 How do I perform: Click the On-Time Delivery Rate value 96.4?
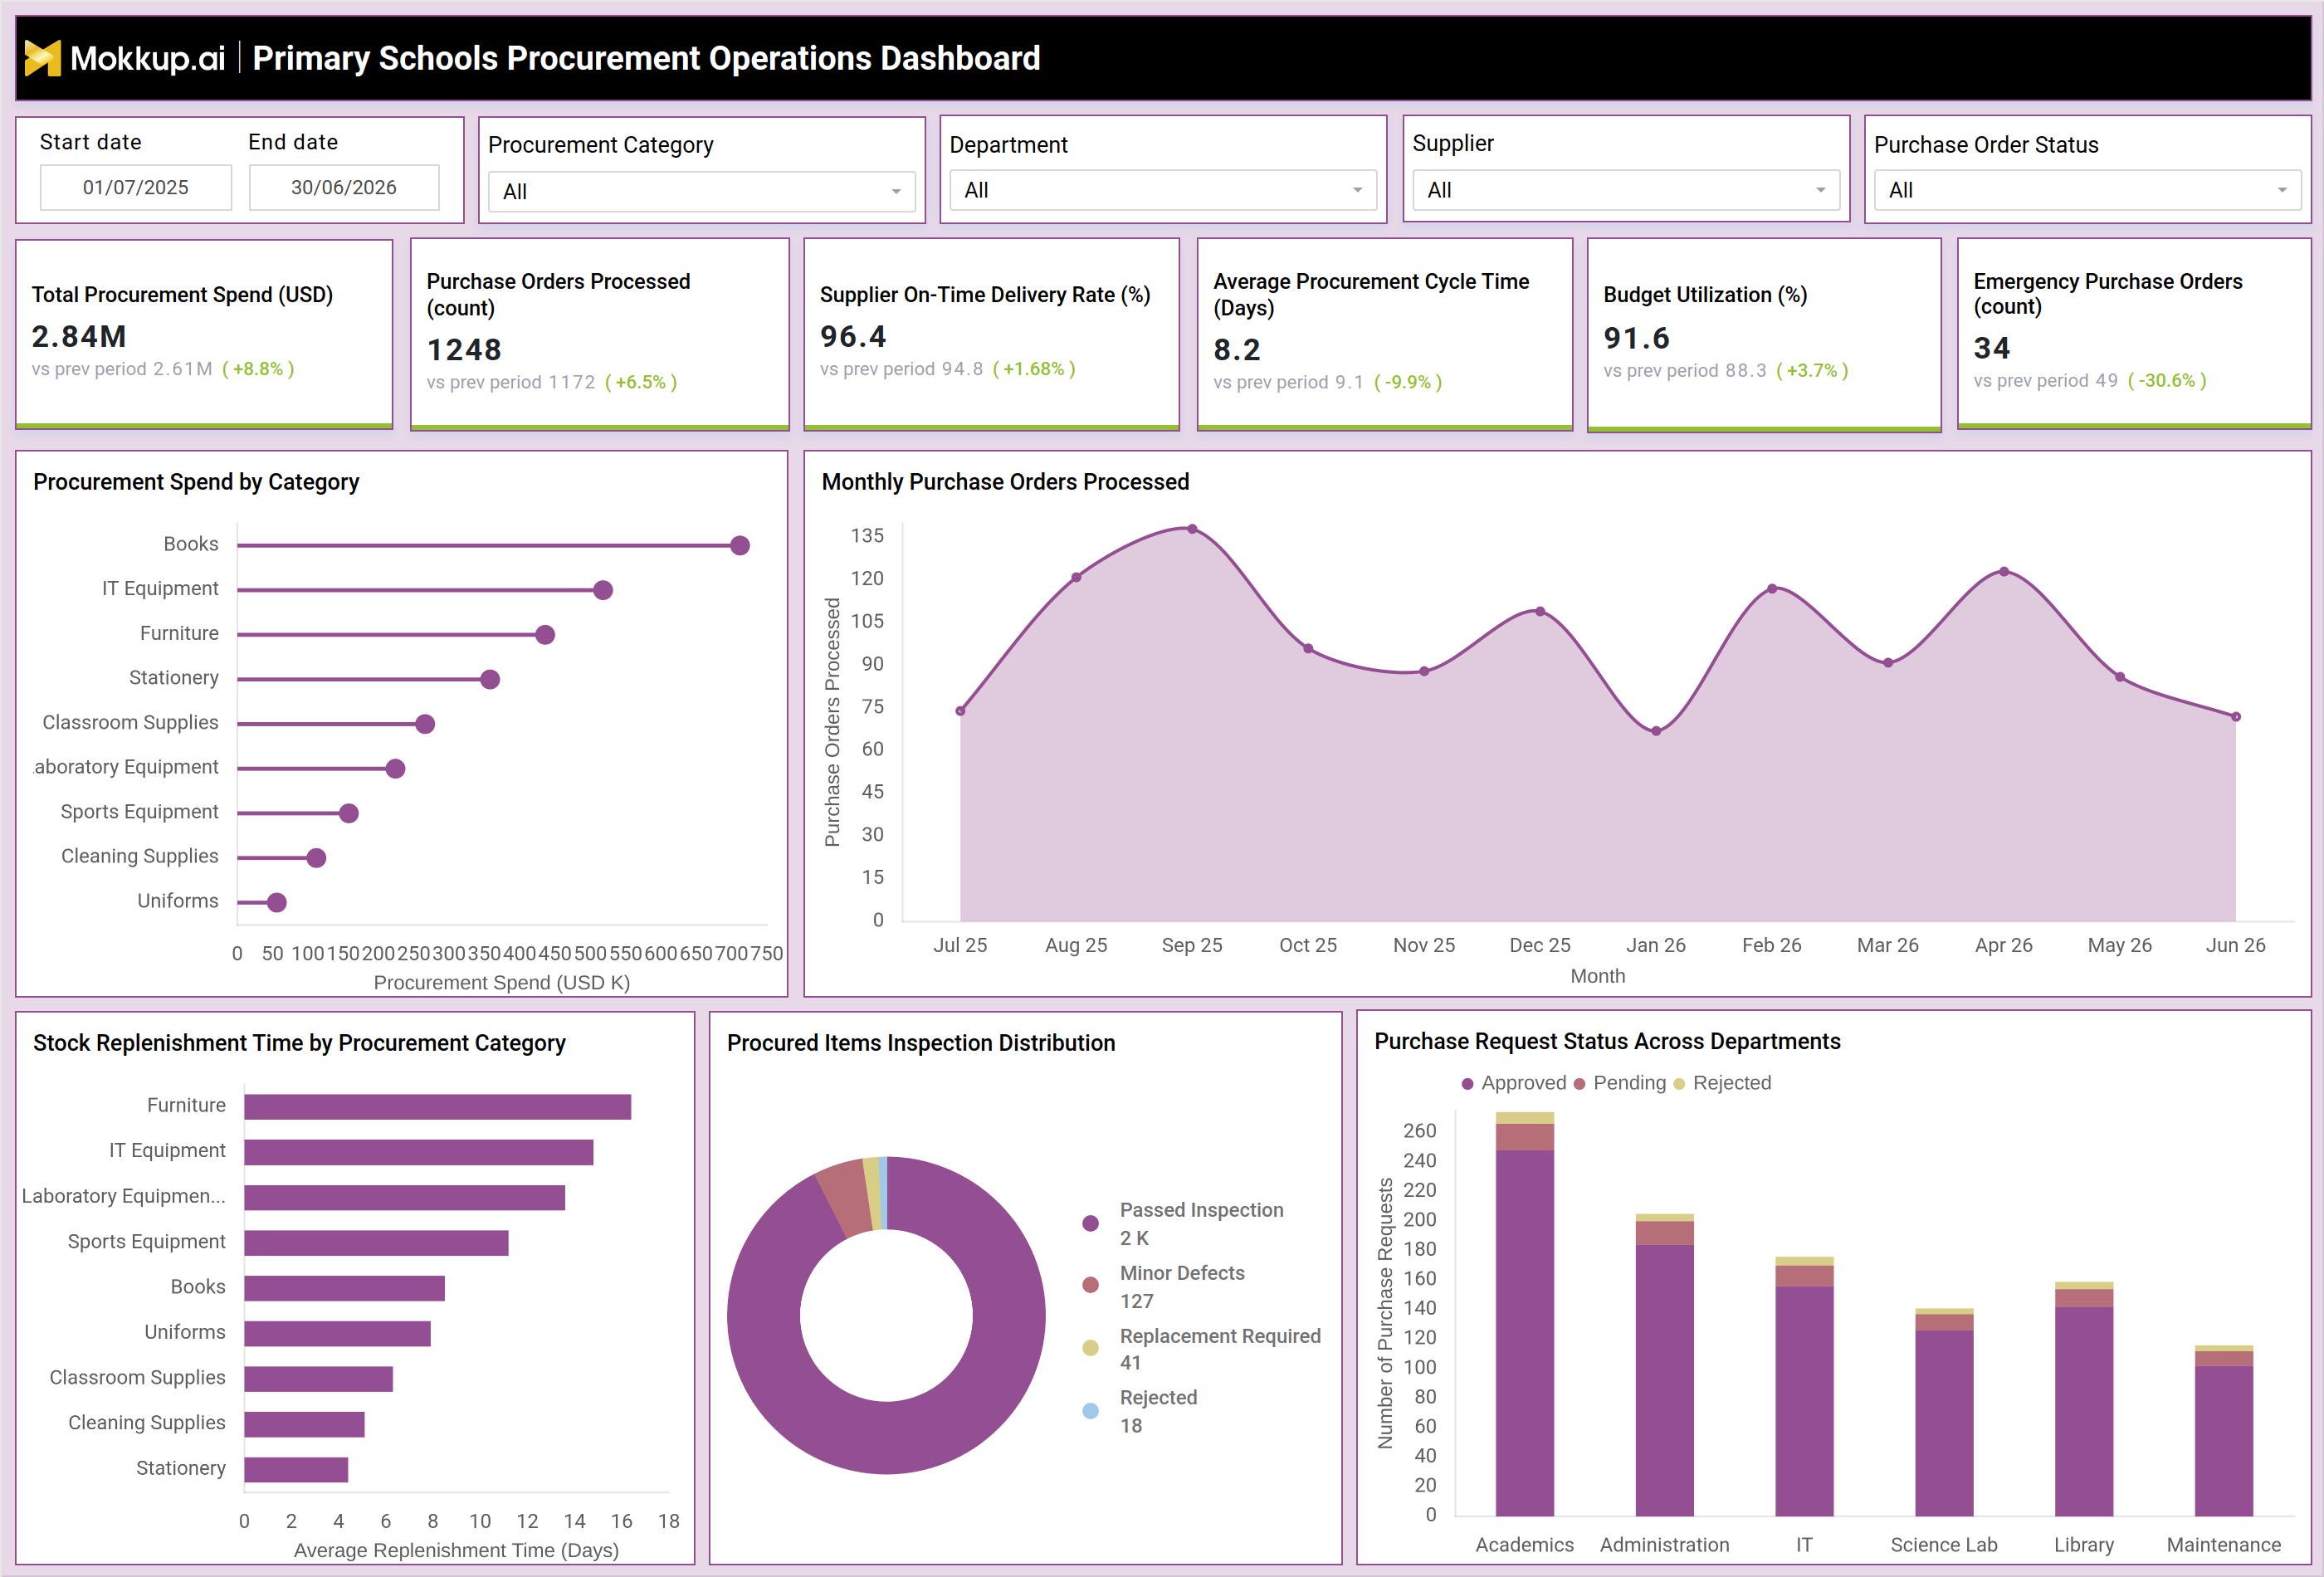853,337
